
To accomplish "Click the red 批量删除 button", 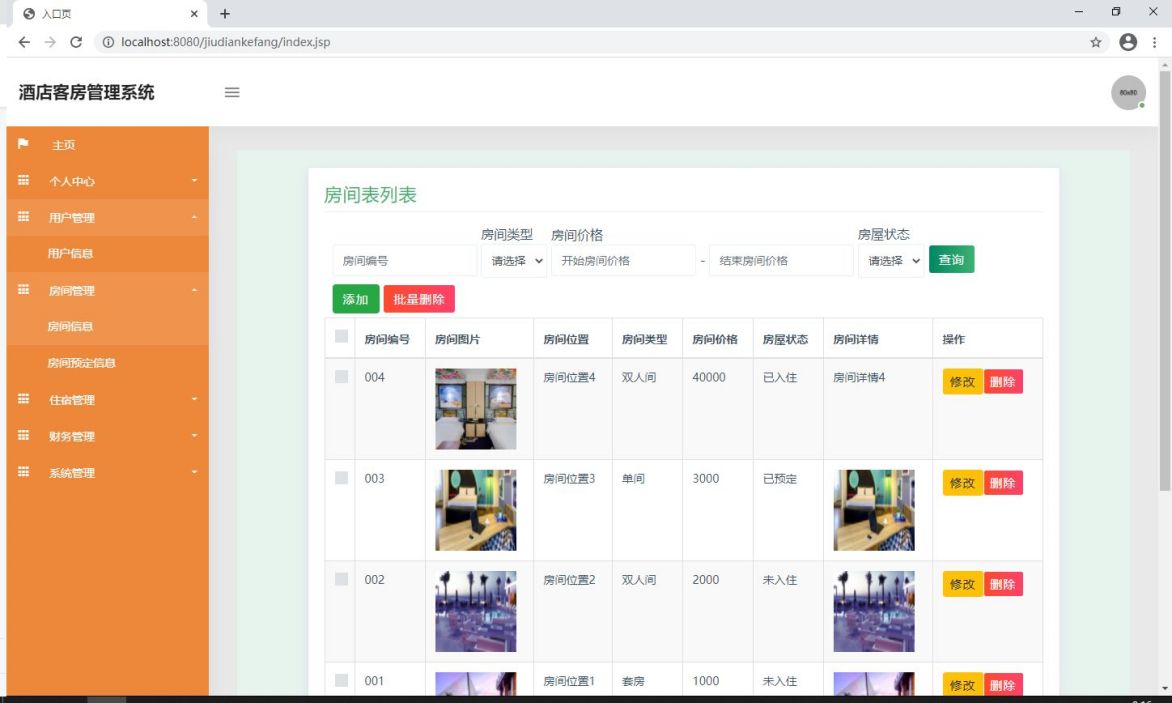I will tap(419, 299).
